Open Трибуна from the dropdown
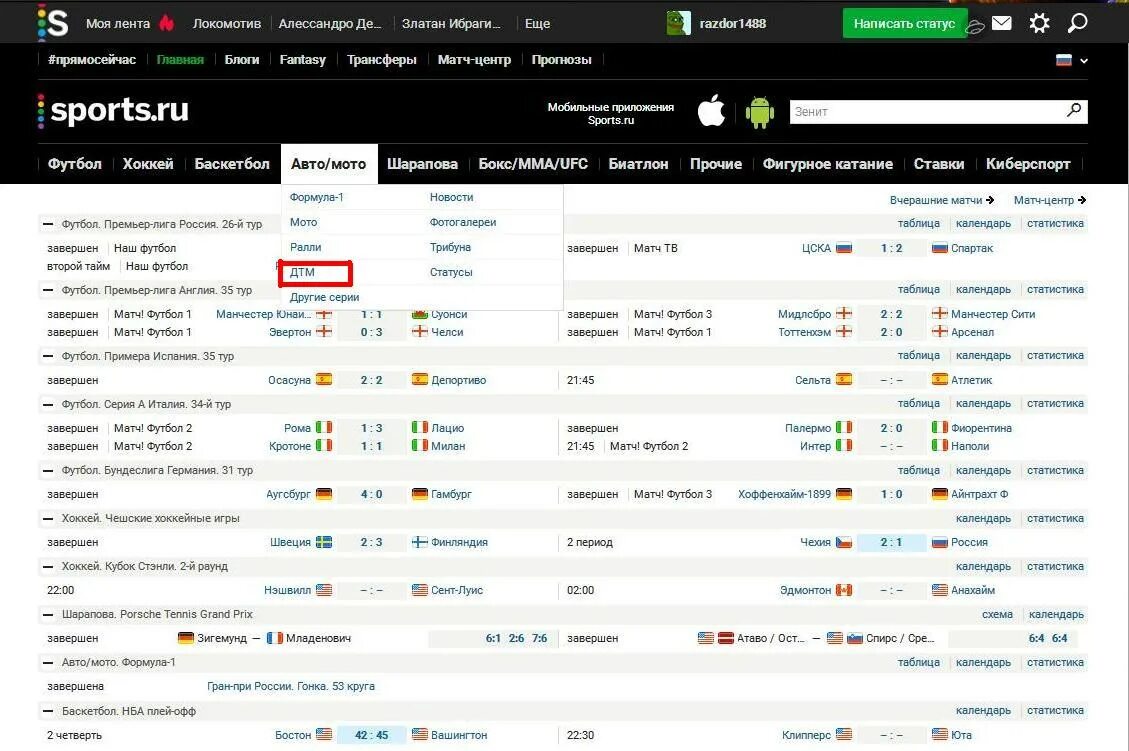 pyautogui.click(x=450, y=247)
